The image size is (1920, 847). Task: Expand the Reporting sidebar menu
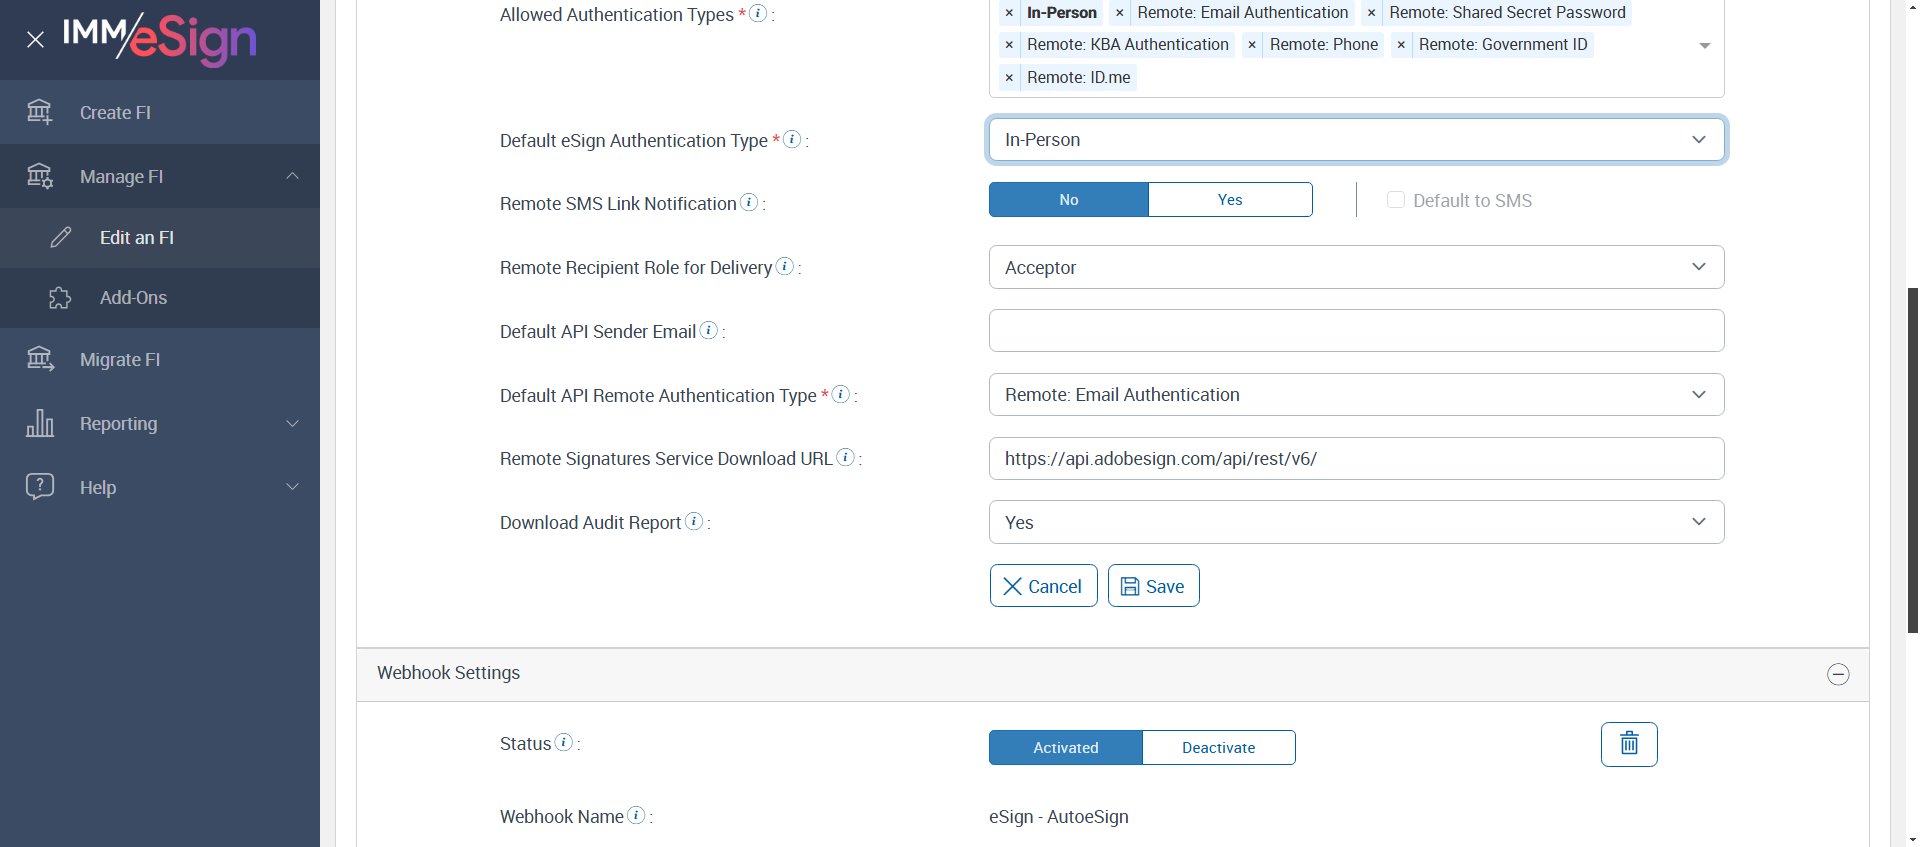pyautogui.click(x=160, y=424)
